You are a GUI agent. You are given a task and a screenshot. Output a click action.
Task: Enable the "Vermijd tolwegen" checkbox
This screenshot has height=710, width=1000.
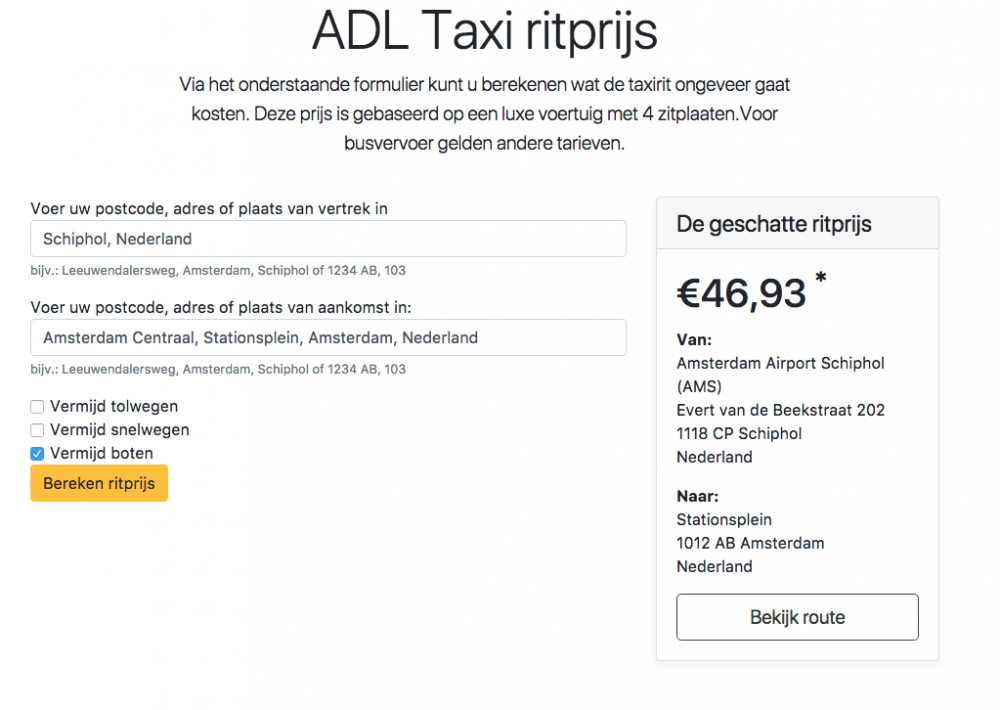(37, 407)
